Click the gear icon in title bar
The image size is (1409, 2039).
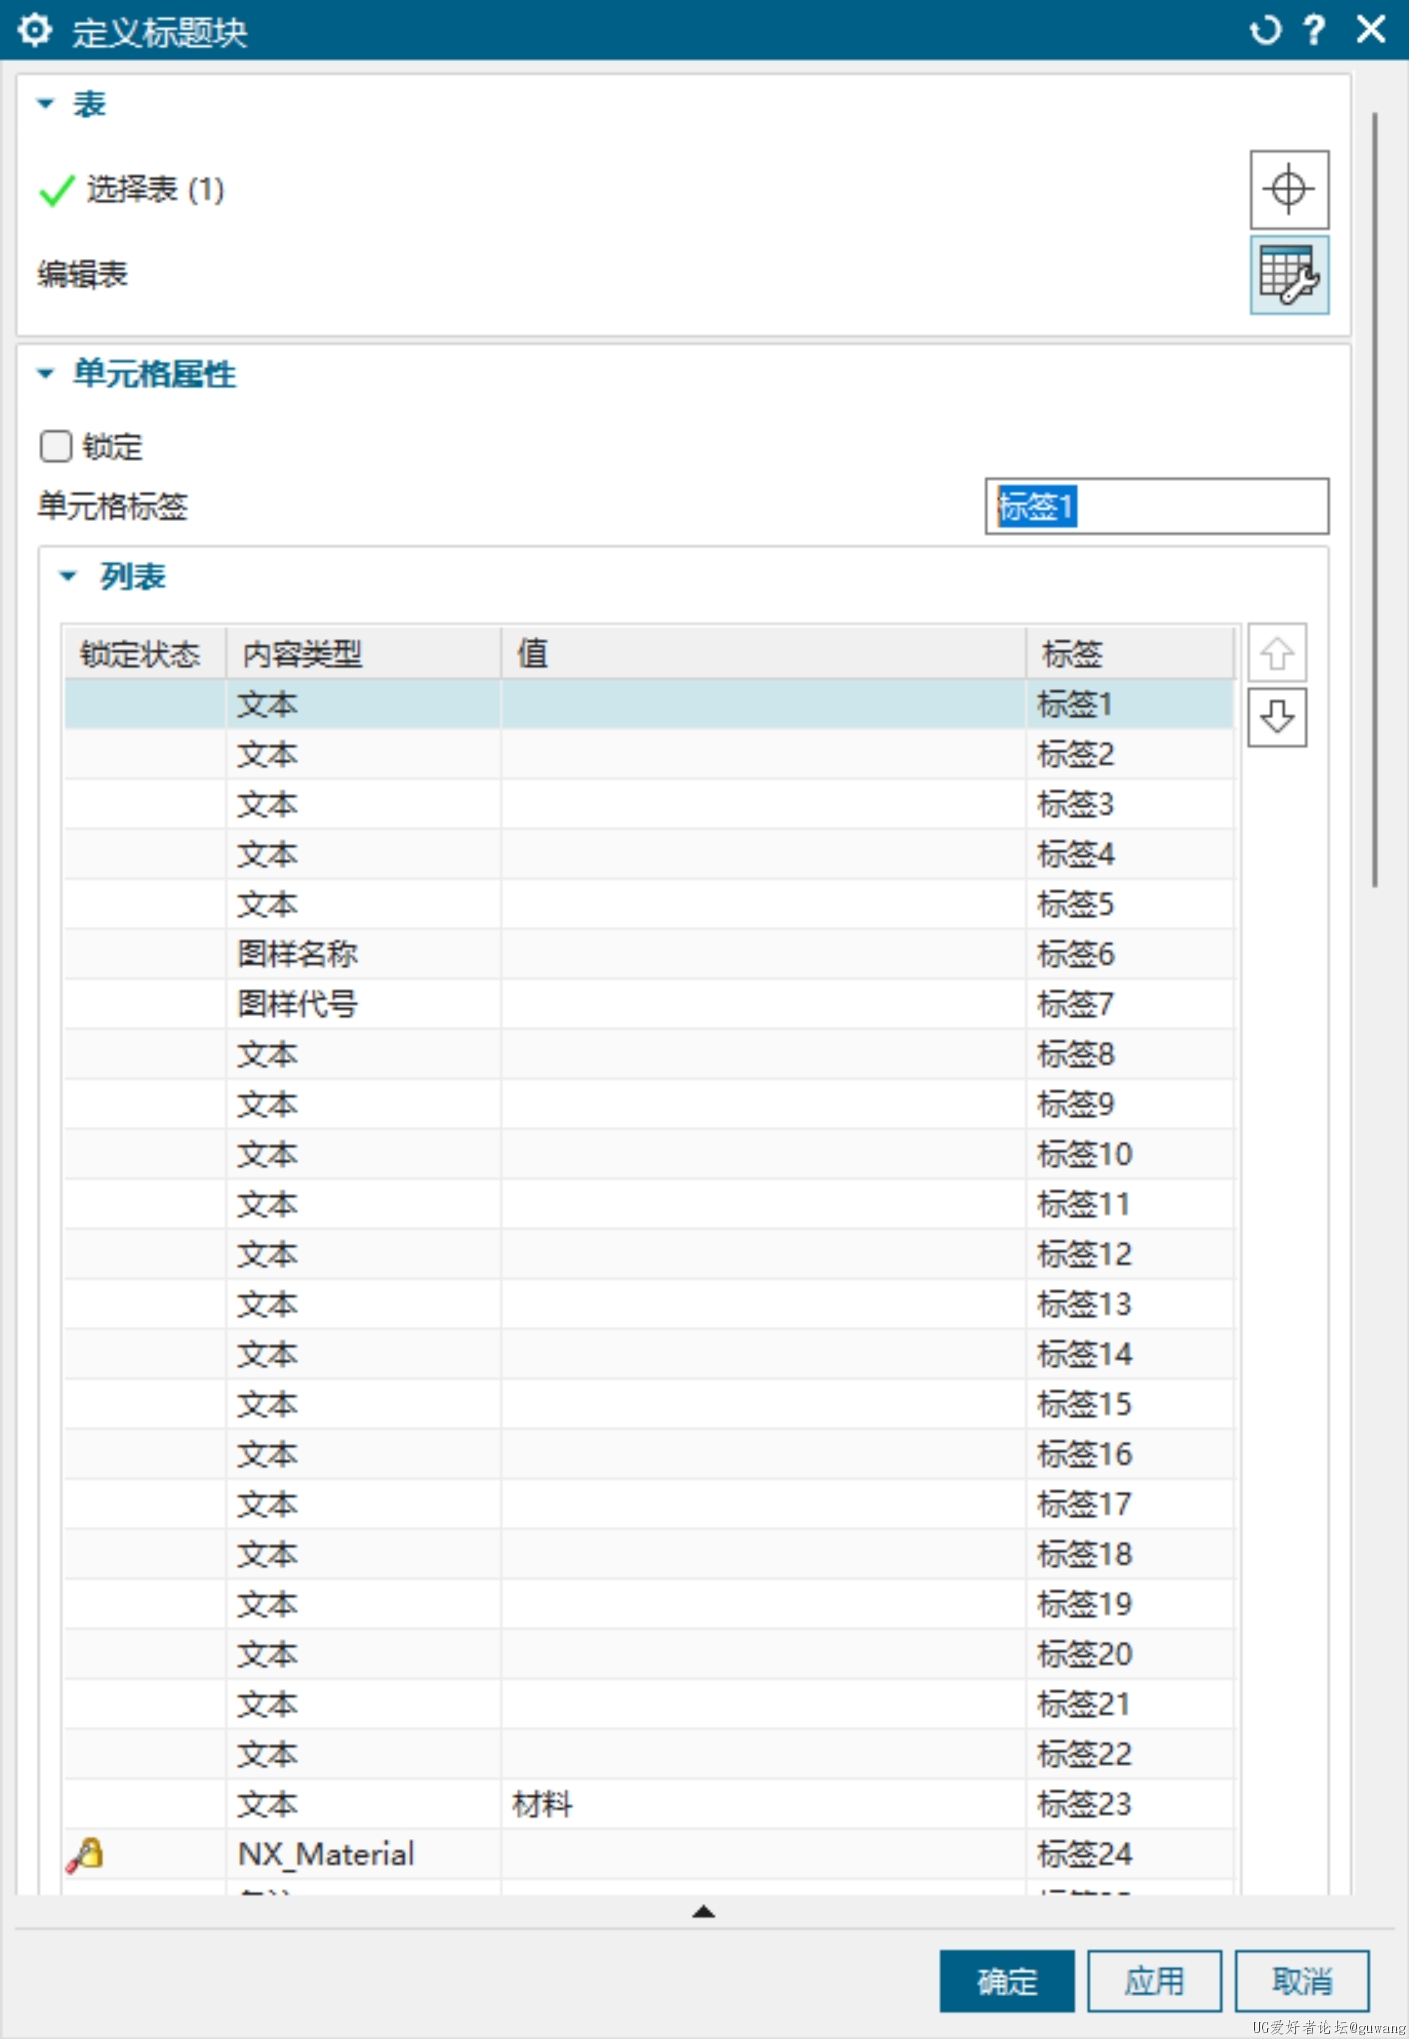[34, 30]
